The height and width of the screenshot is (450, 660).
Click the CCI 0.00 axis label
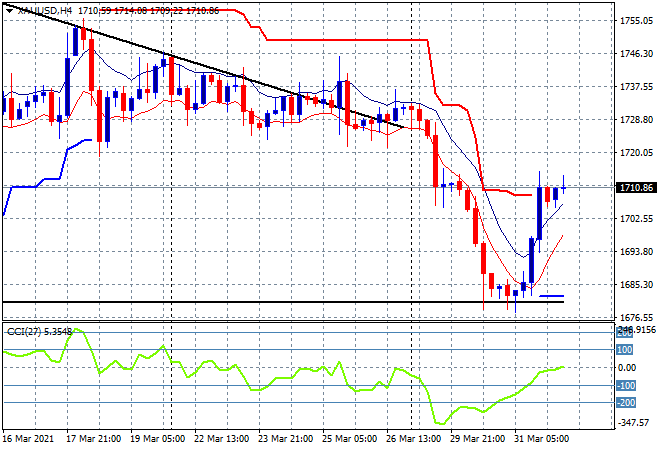point(627,368)
